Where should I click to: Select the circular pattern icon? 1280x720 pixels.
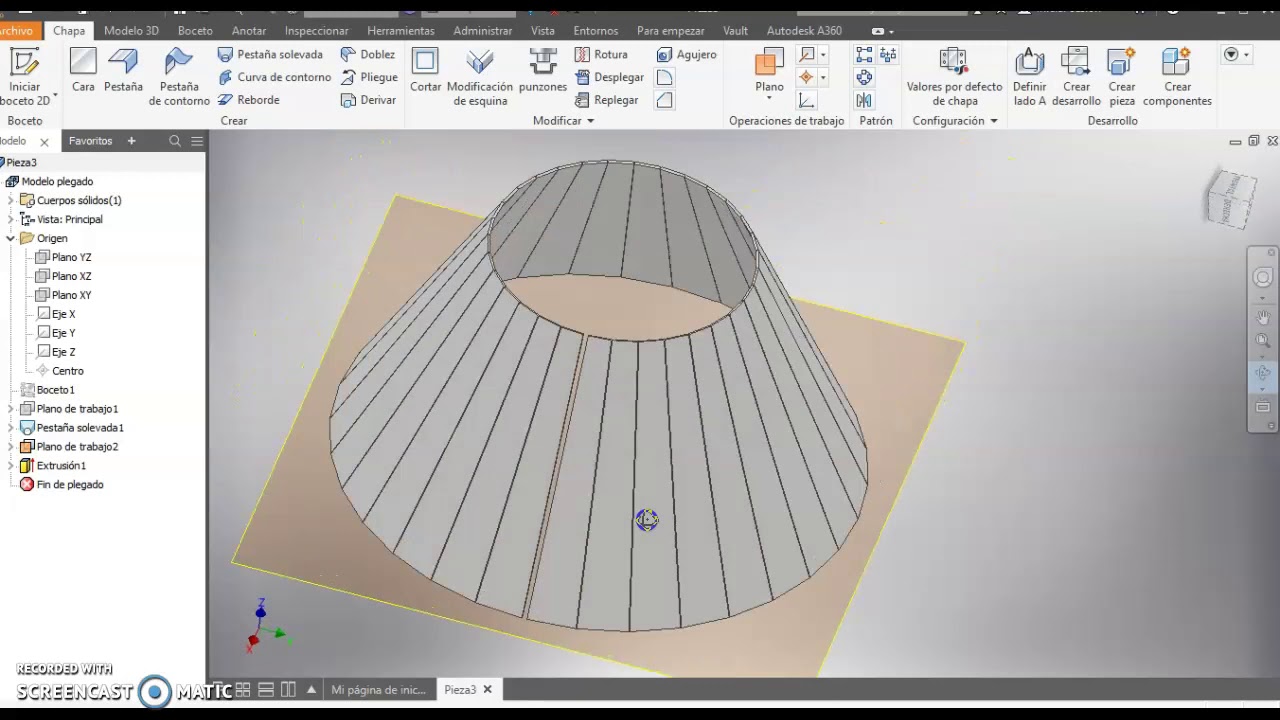click(864, 77)
